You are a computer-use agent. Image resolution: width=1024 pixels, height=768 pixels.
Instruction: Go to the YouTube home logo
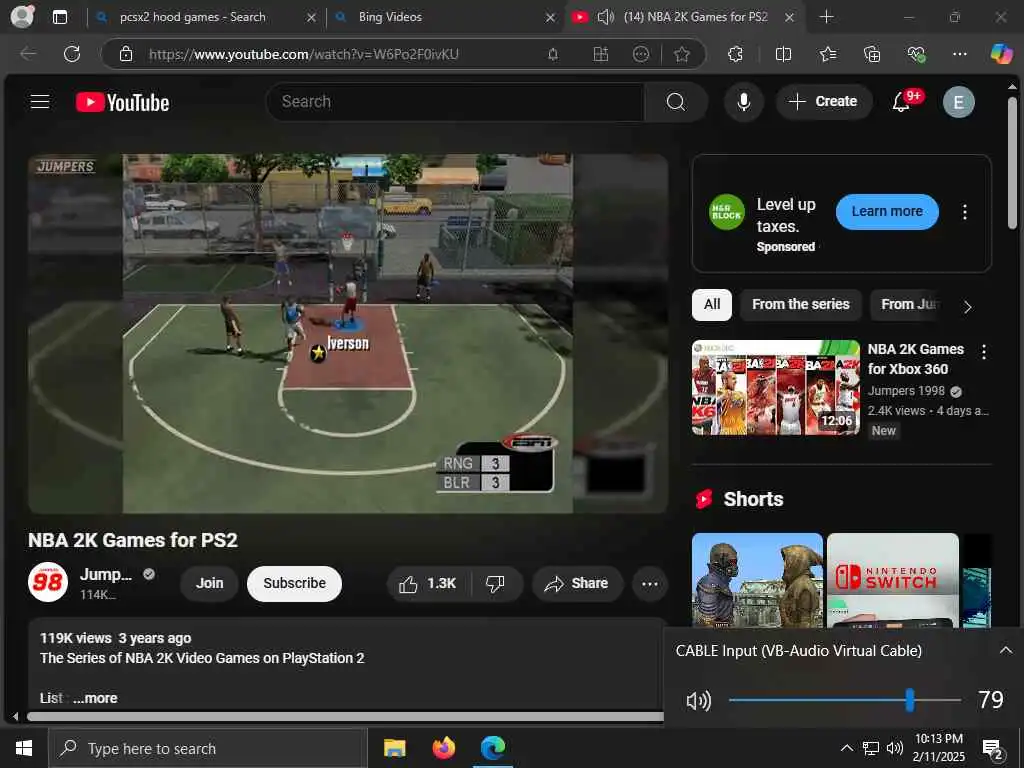pyautogui.click(x=122, y=102)
